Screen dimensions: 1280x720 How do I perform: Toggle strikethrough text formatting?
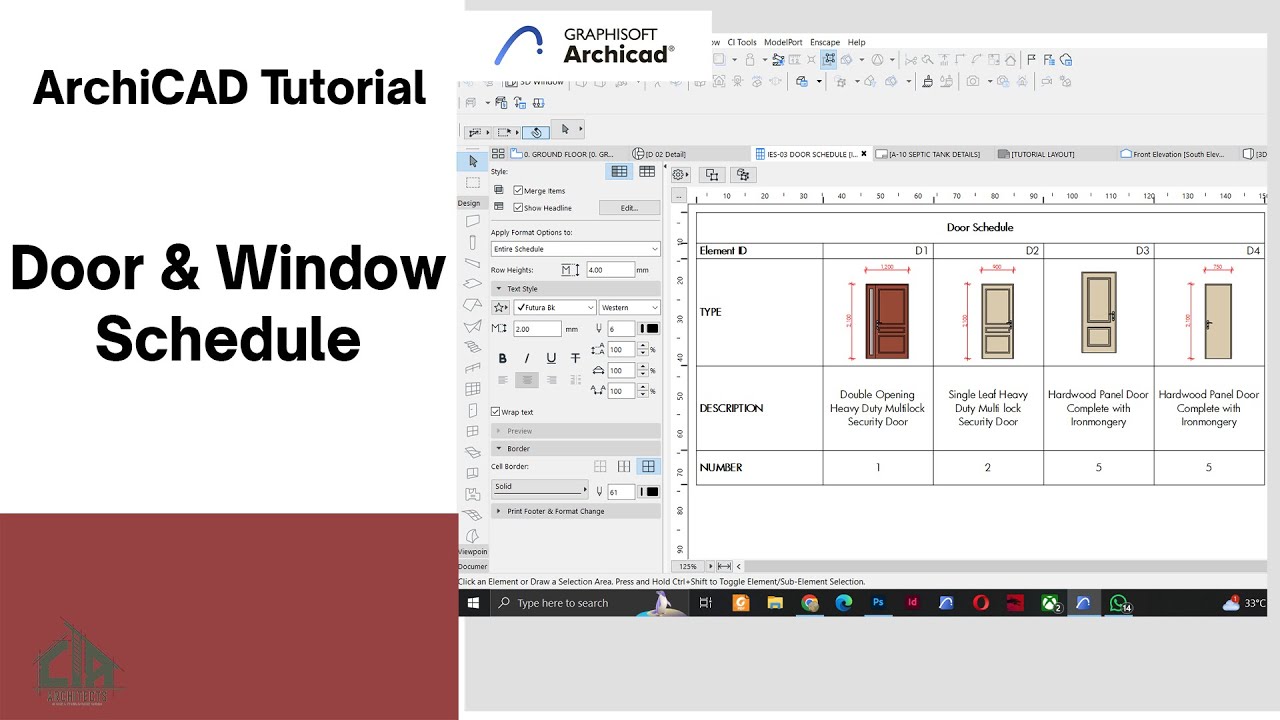tap(575, 358)
